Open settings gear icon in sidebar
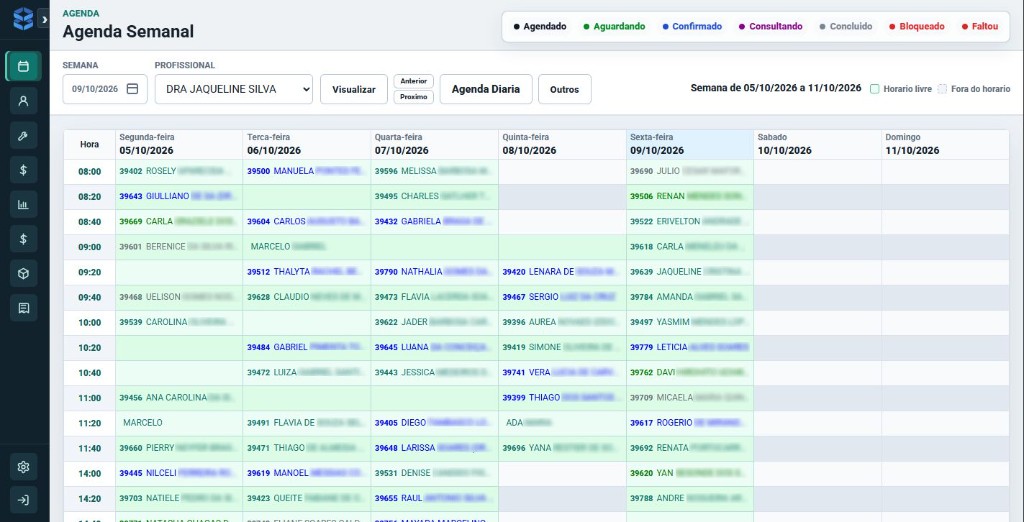 tap(24, 466)
